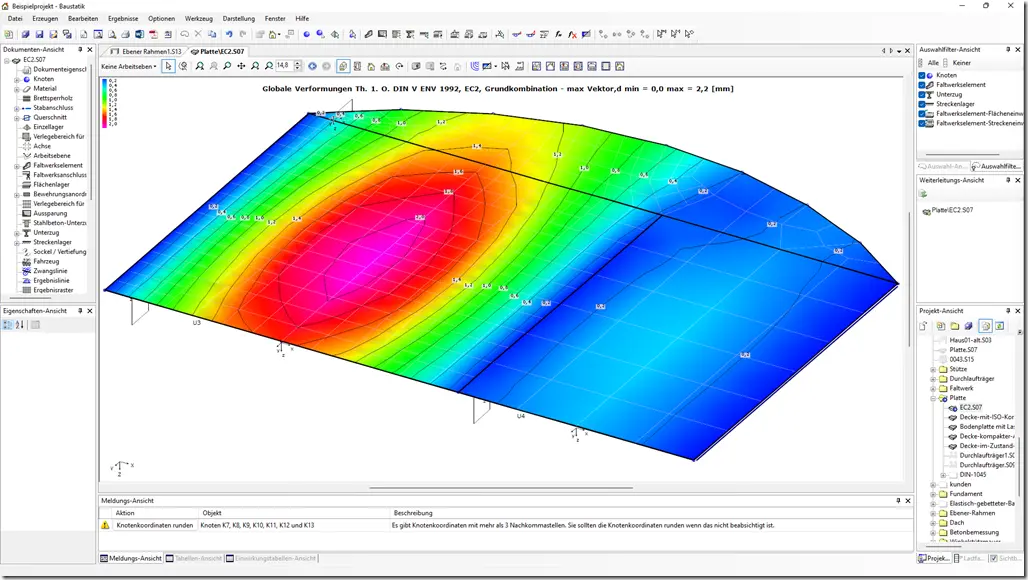Click the blue back navigation arrow
The image size is (1028, 580).
[313, 66]
